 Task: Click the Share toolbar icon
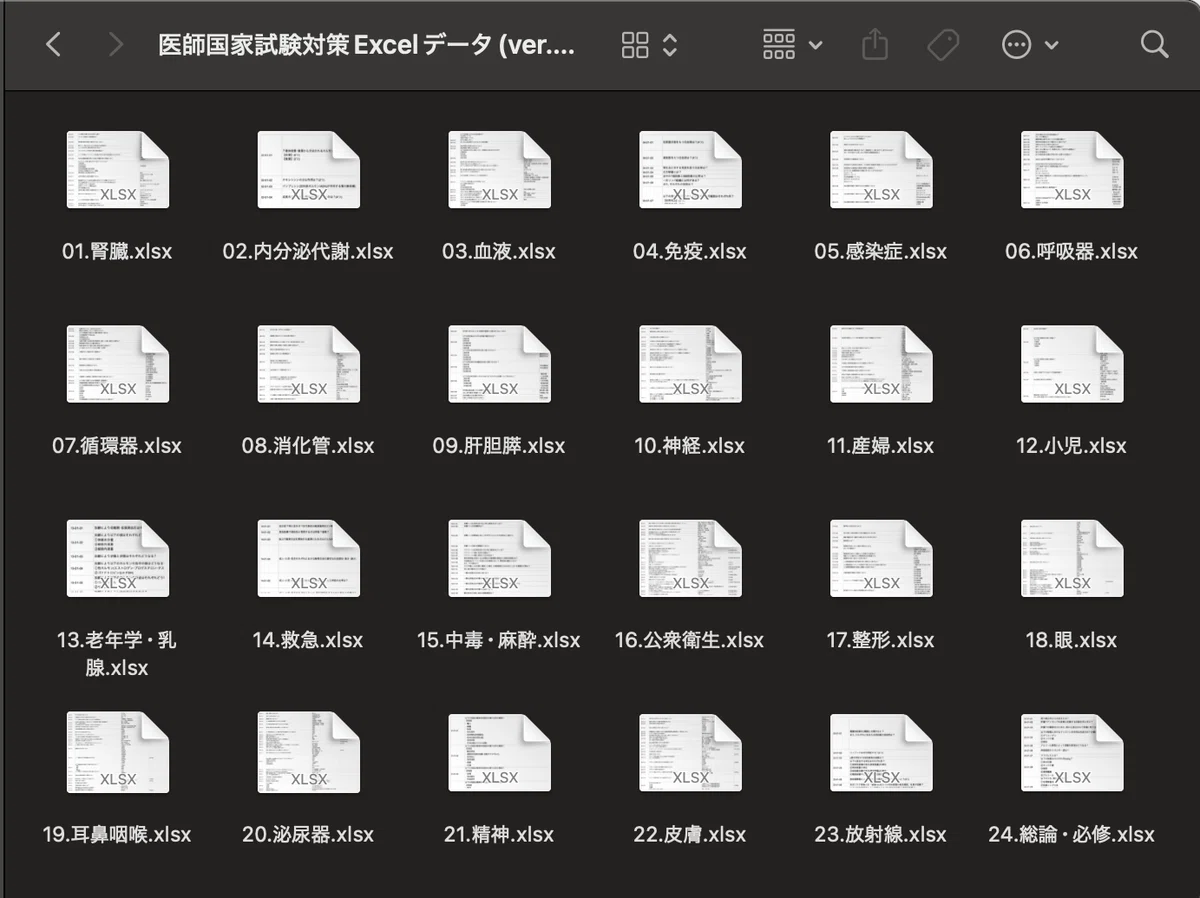tap(874, 44)
